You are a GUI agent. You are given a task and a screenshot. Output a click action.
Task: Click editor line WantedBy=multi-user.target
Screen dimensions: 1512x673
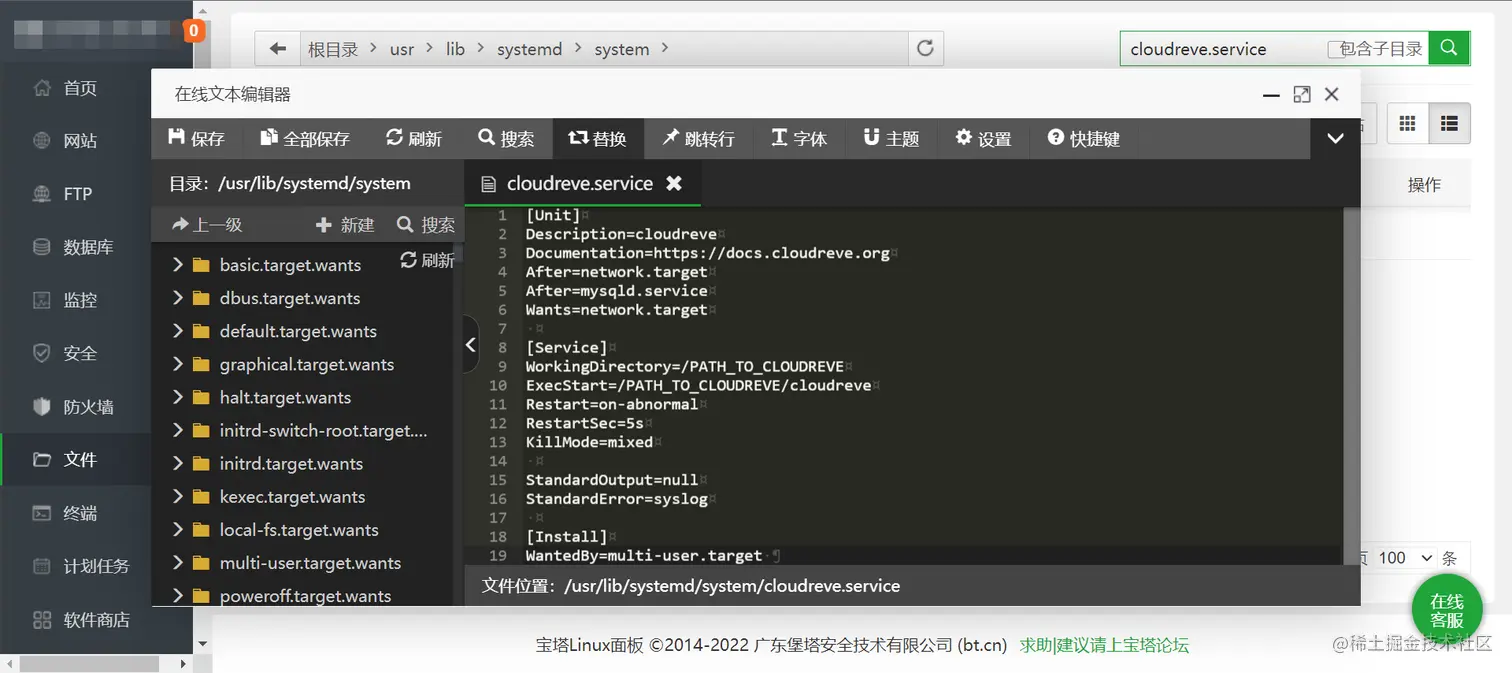coord(644,556)
